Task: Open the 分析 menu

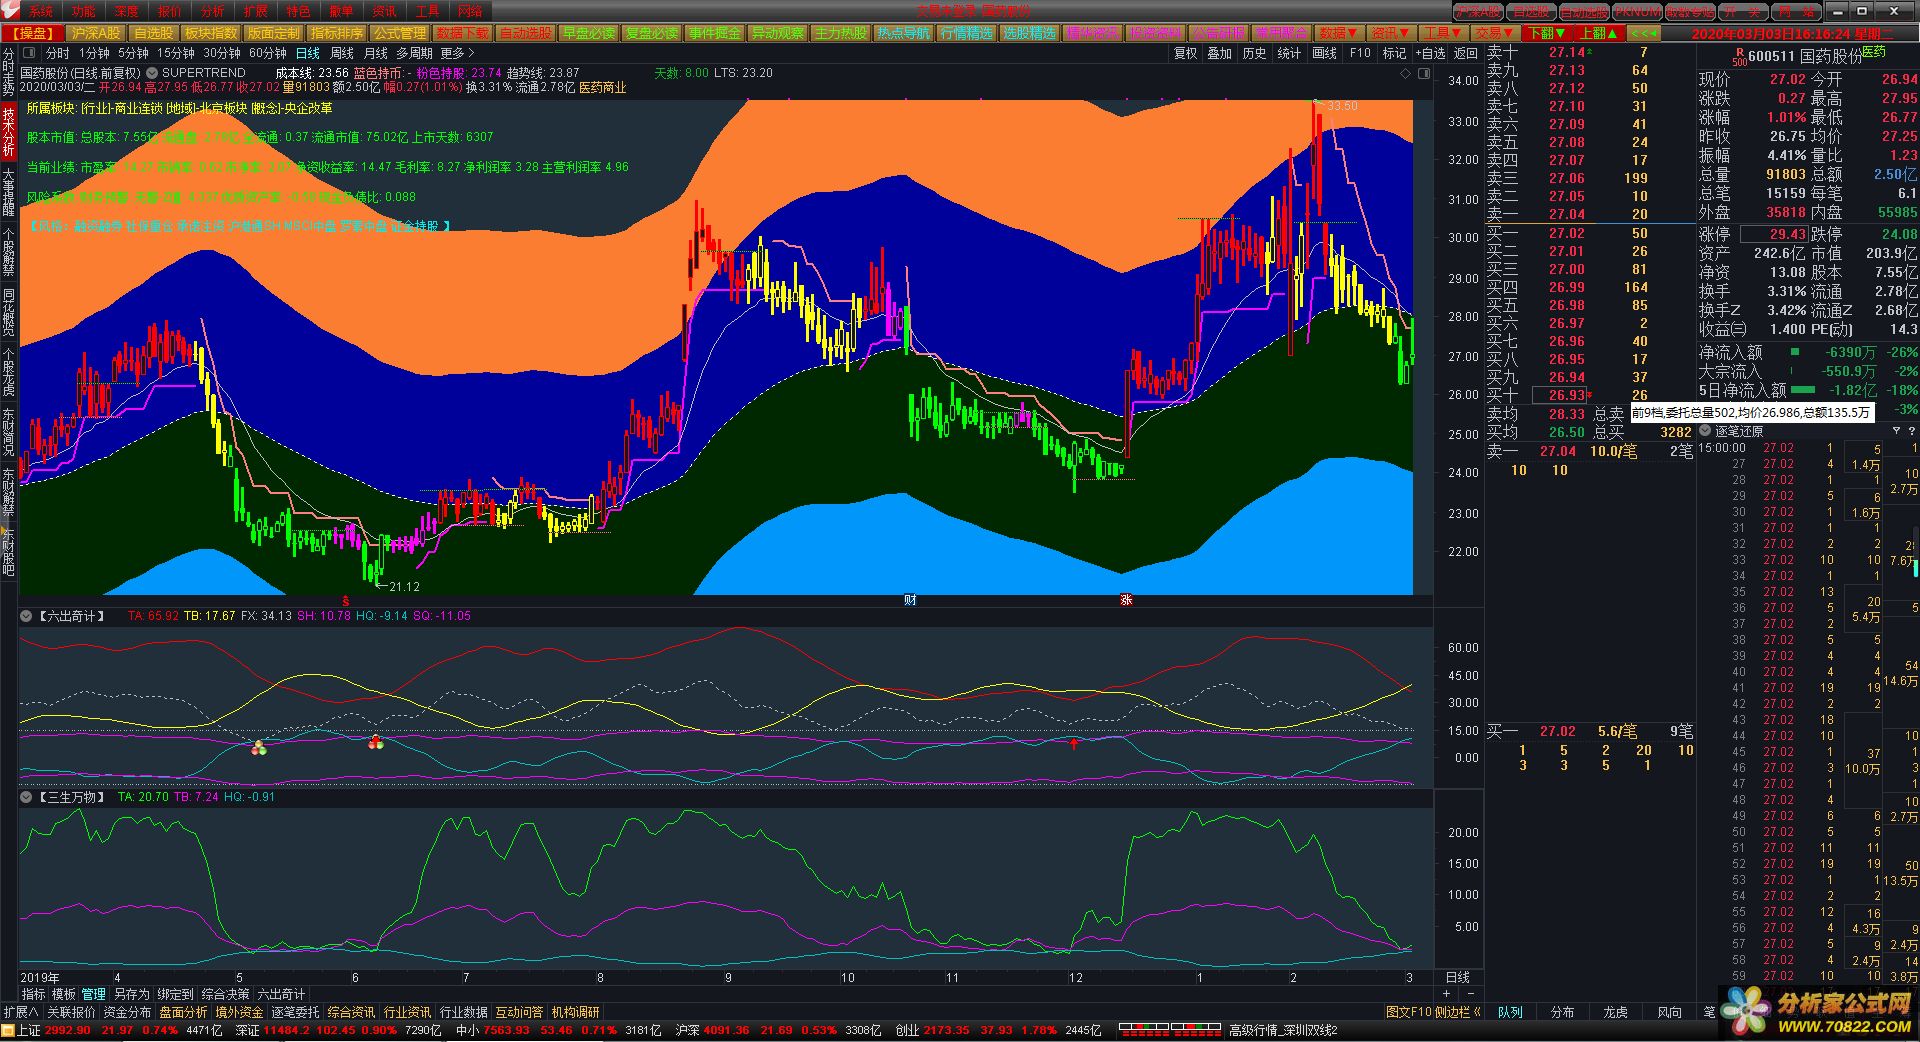Action: pos(212,11)
